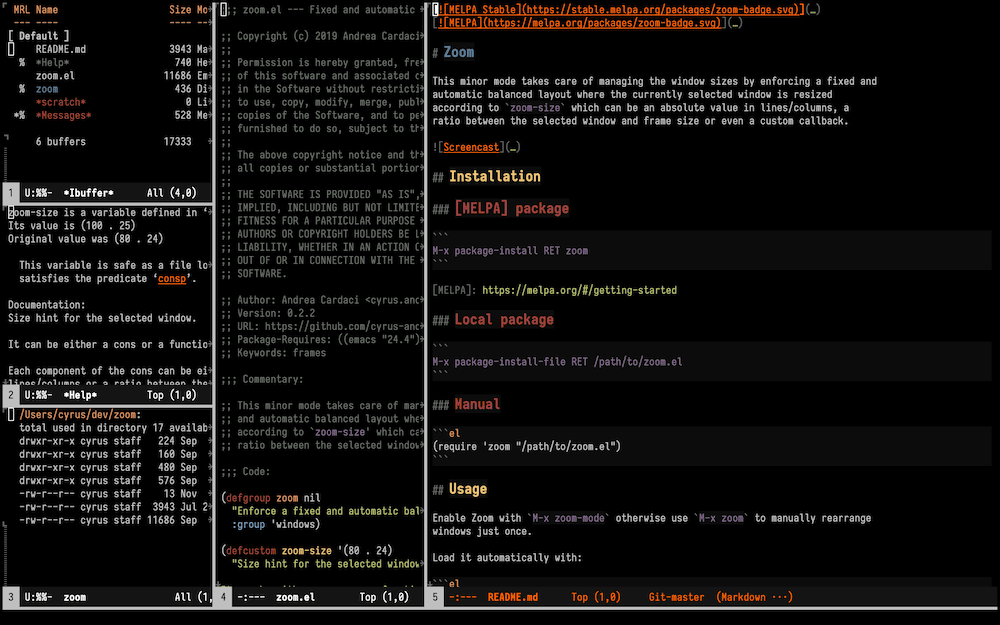Click window number 5 in the README.md mode line
Viewport: 1000px width, 625px height.
[435, 598]
